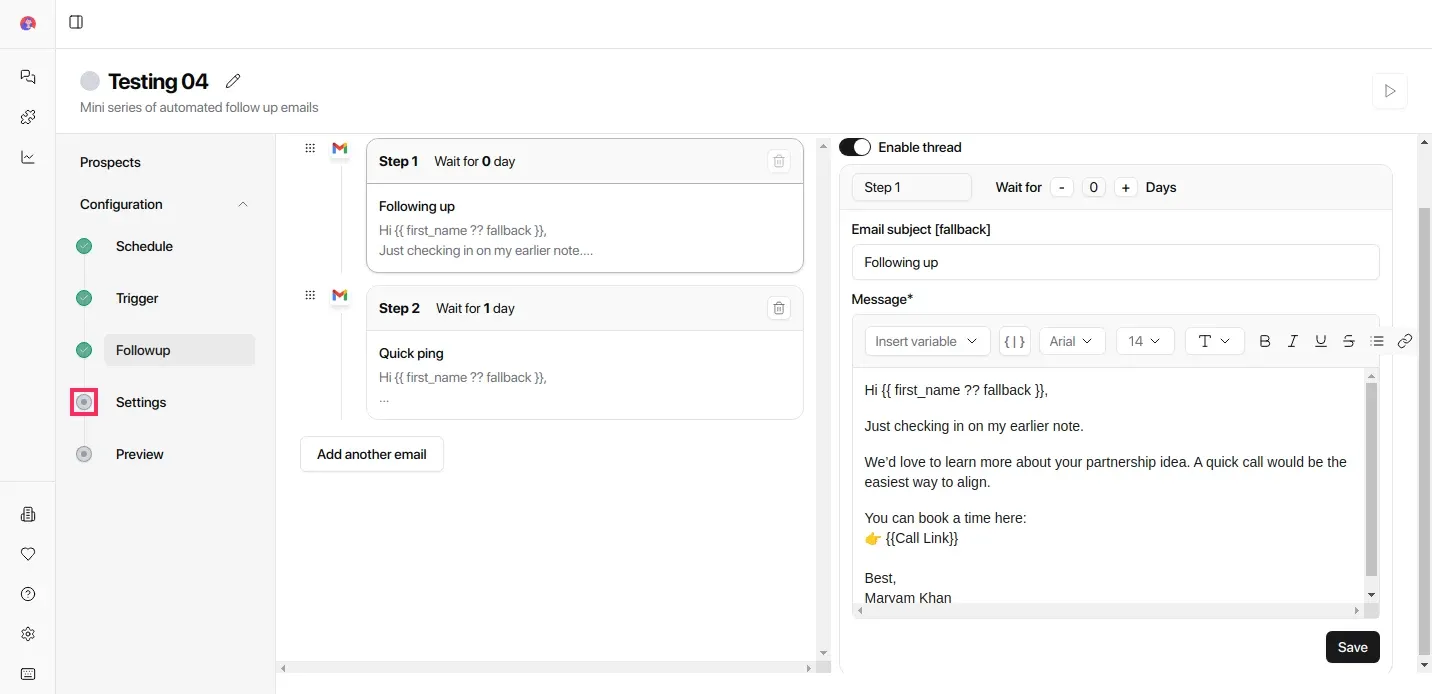Disable the Enable thread toggle

point(855,147)
